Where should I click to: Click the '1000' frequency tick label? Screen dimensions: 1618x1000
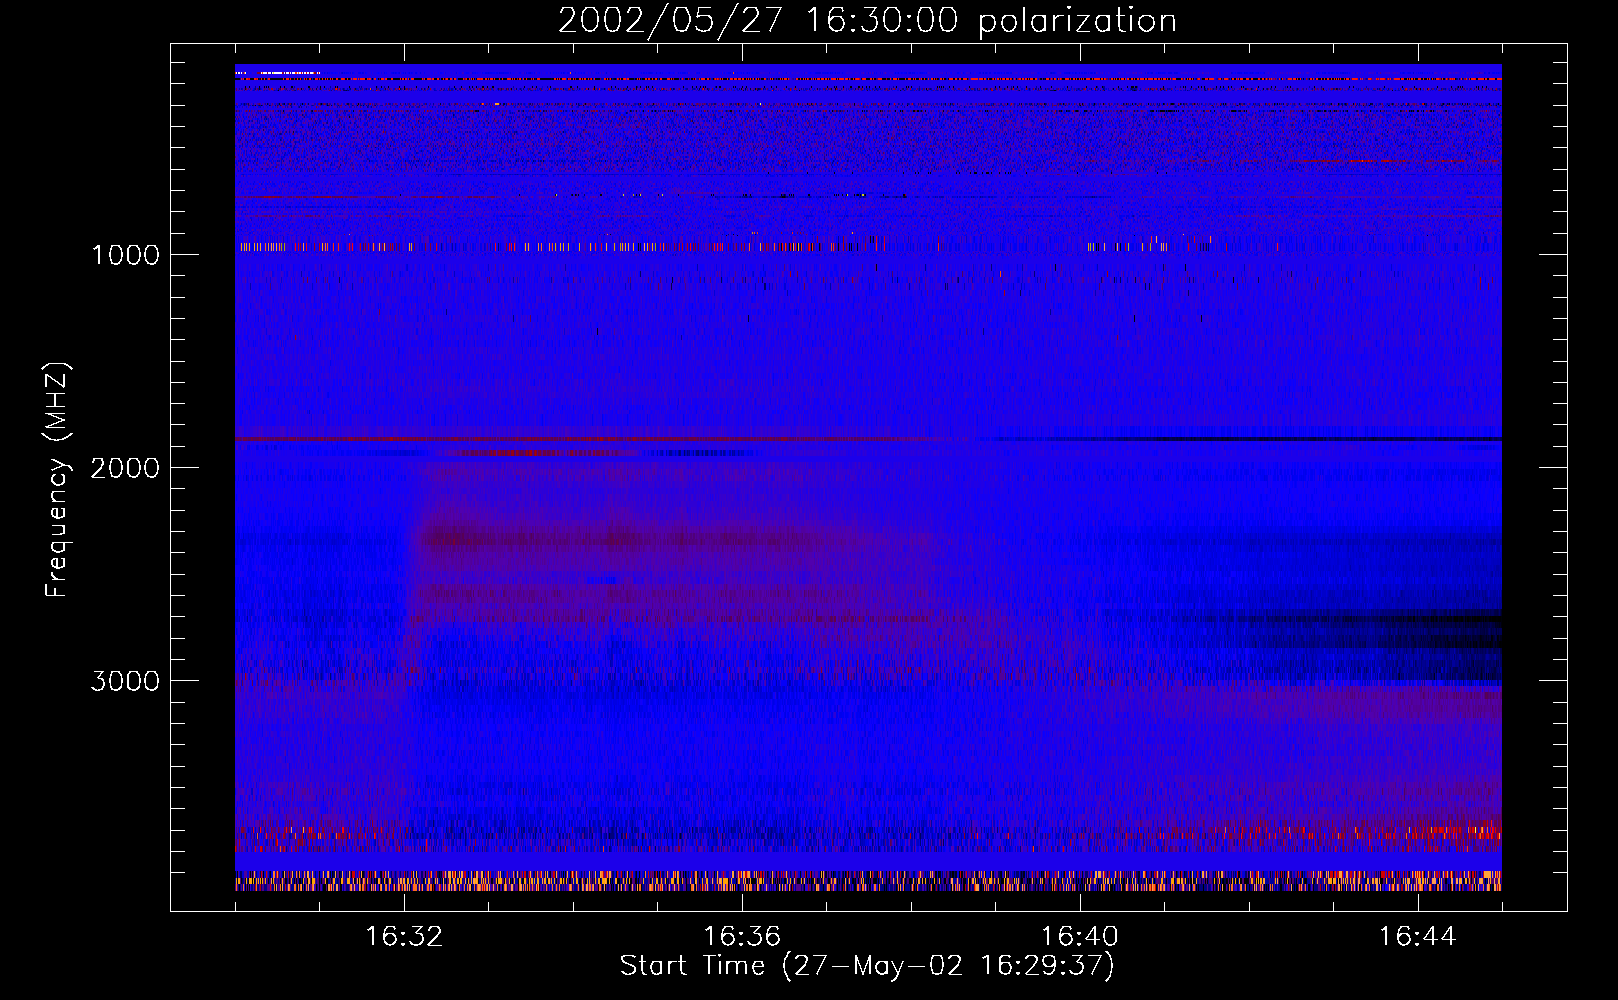pyautogui.click(x=125, y=255)
